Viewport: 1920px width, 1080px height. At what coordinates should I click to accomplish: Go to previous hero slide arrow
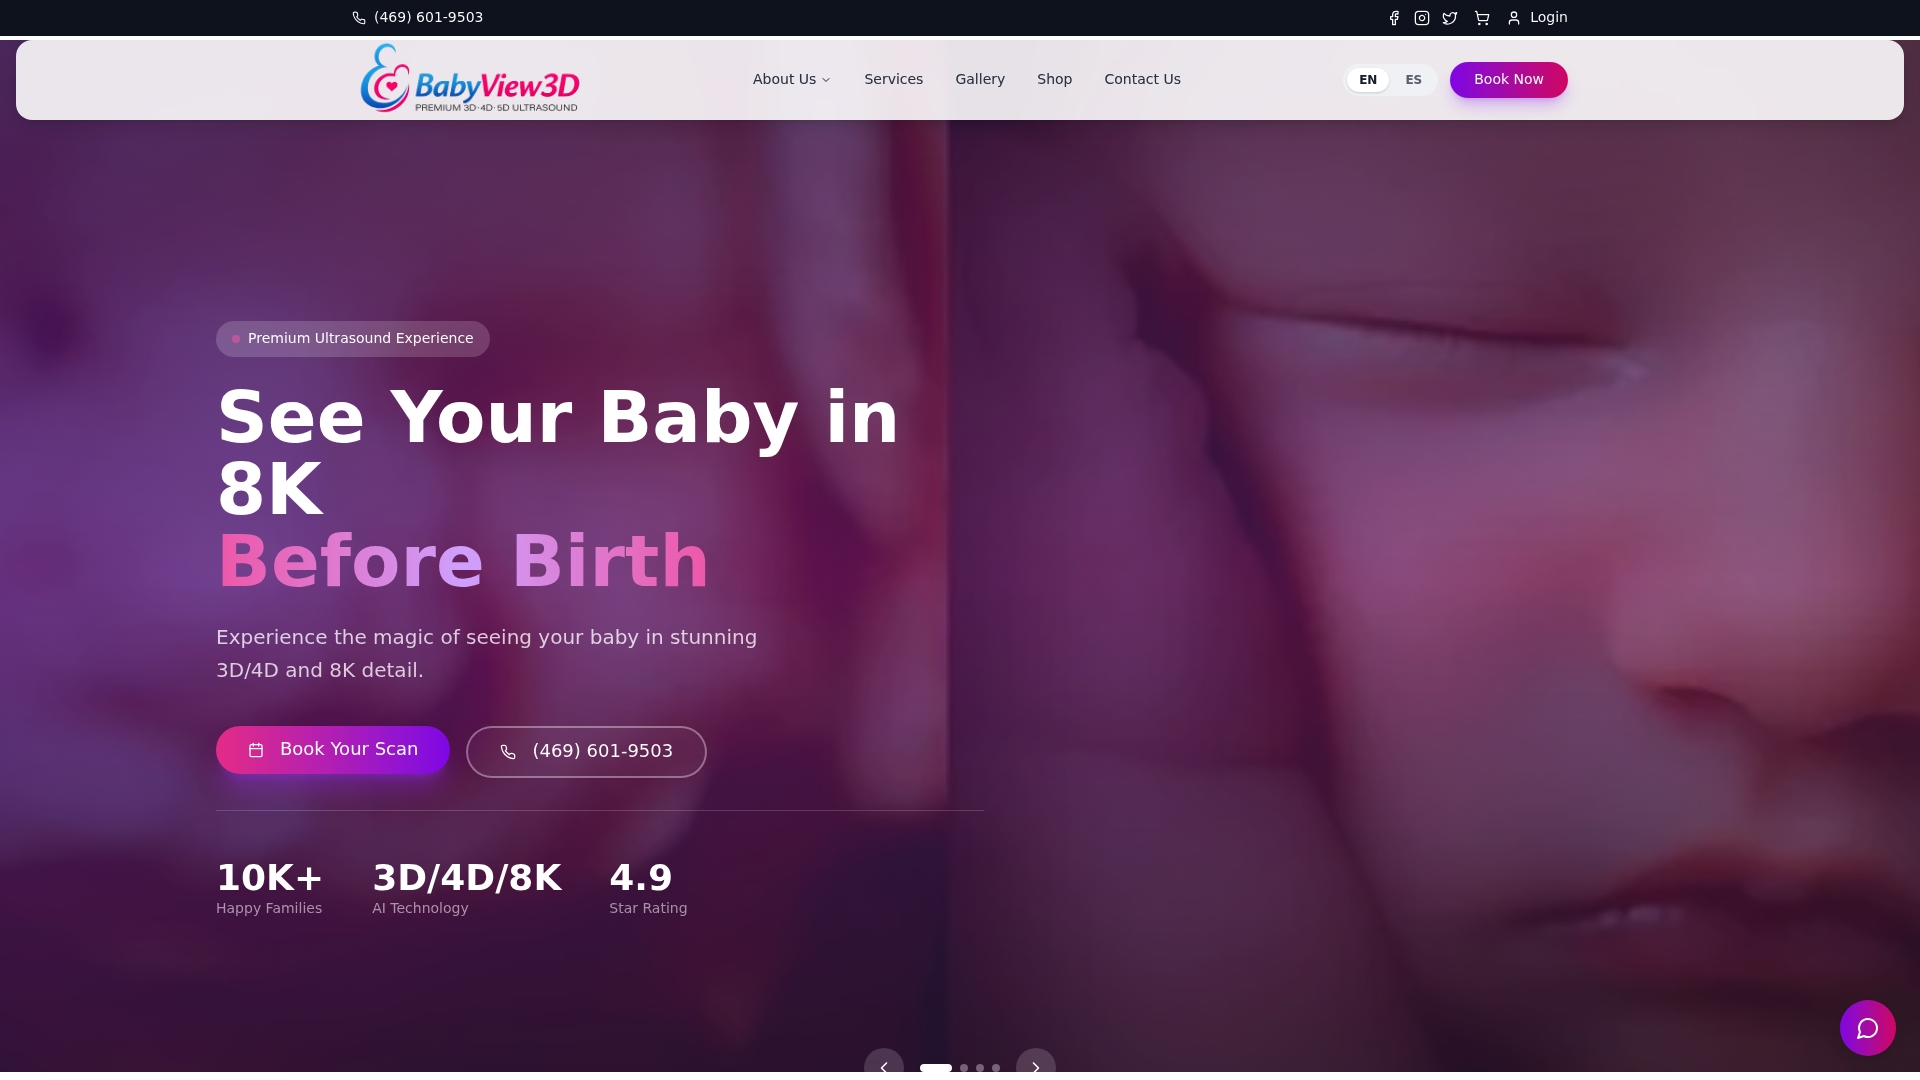(884, 1066)
